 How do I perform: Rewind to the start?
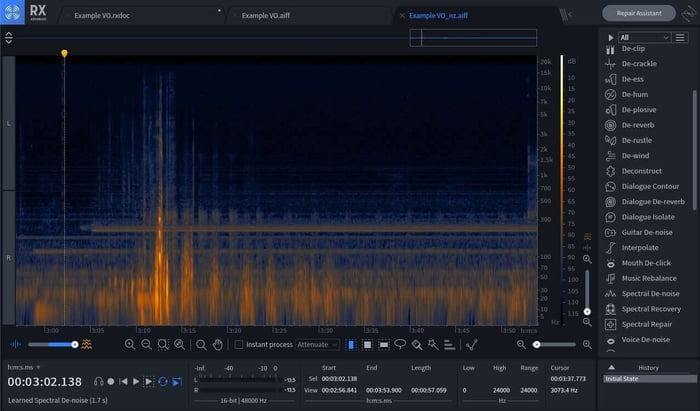[x=123, y=382]
